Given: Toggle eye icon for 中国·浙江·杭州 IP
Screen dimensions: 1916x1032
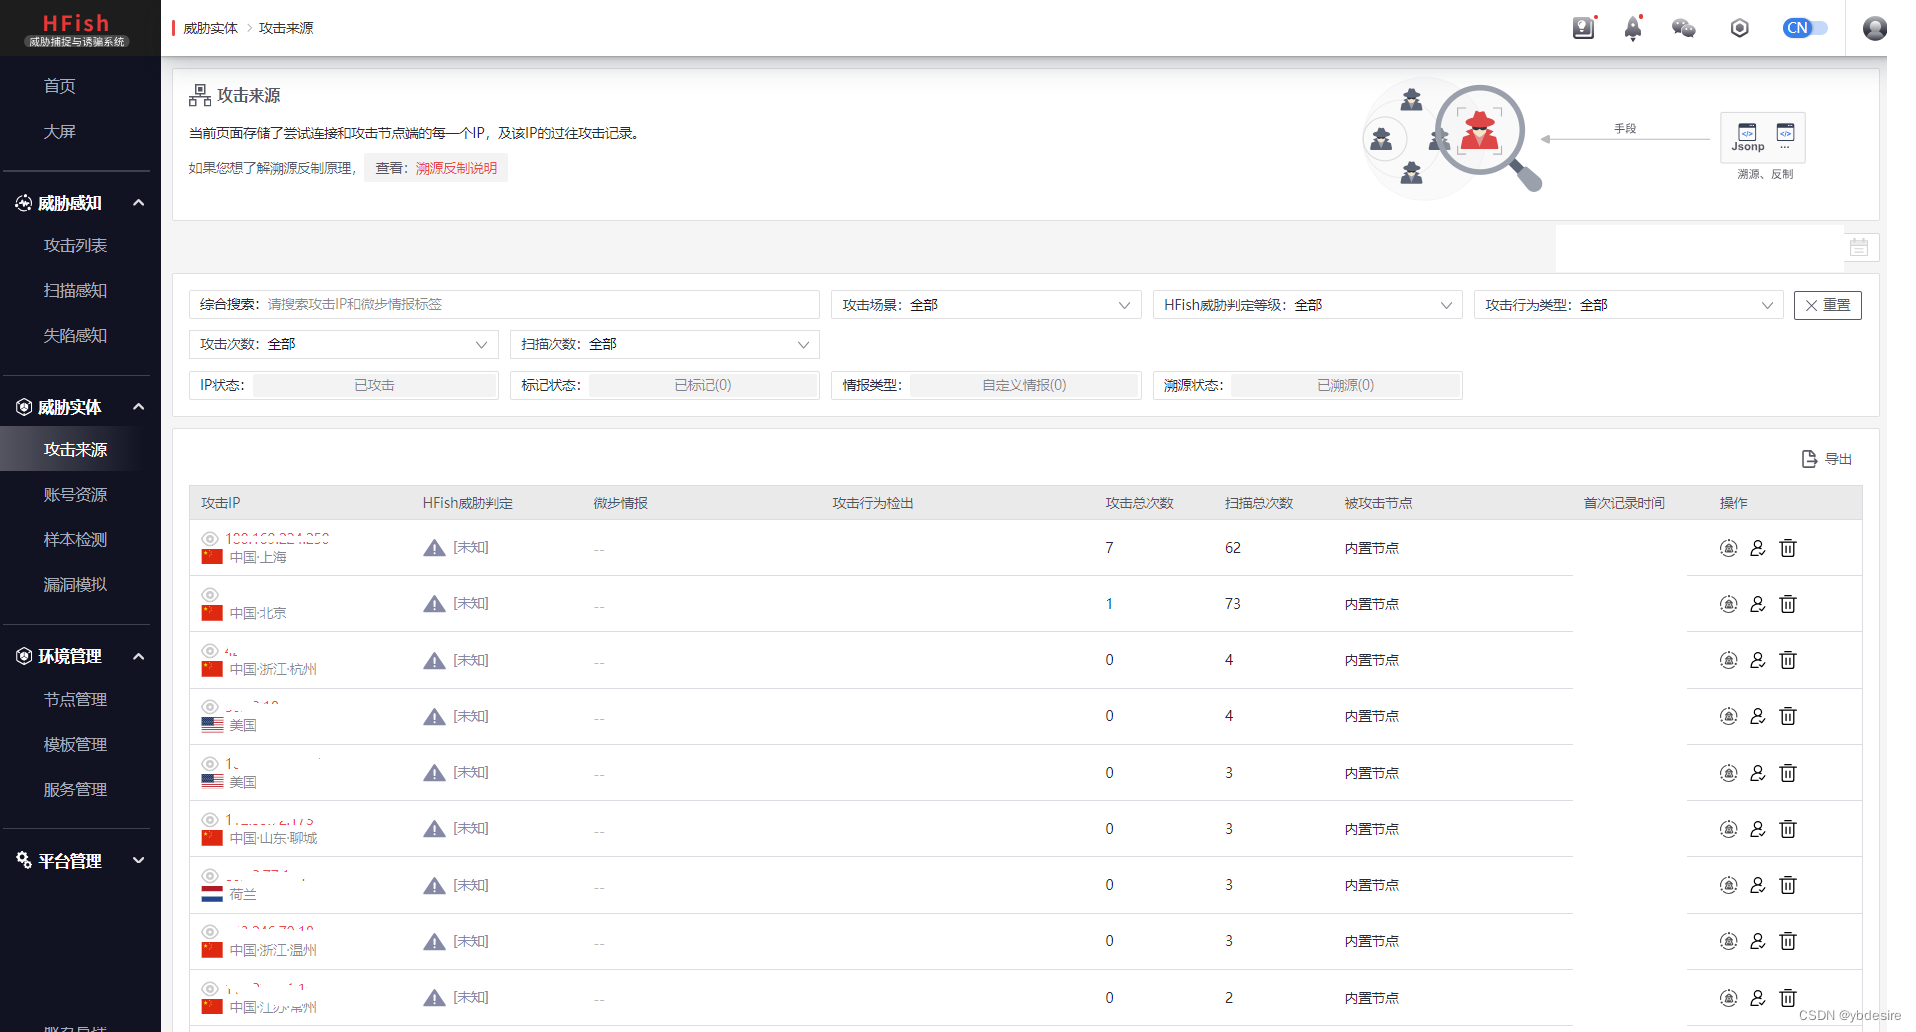Looking at the screenshot, I should (210, 650).
